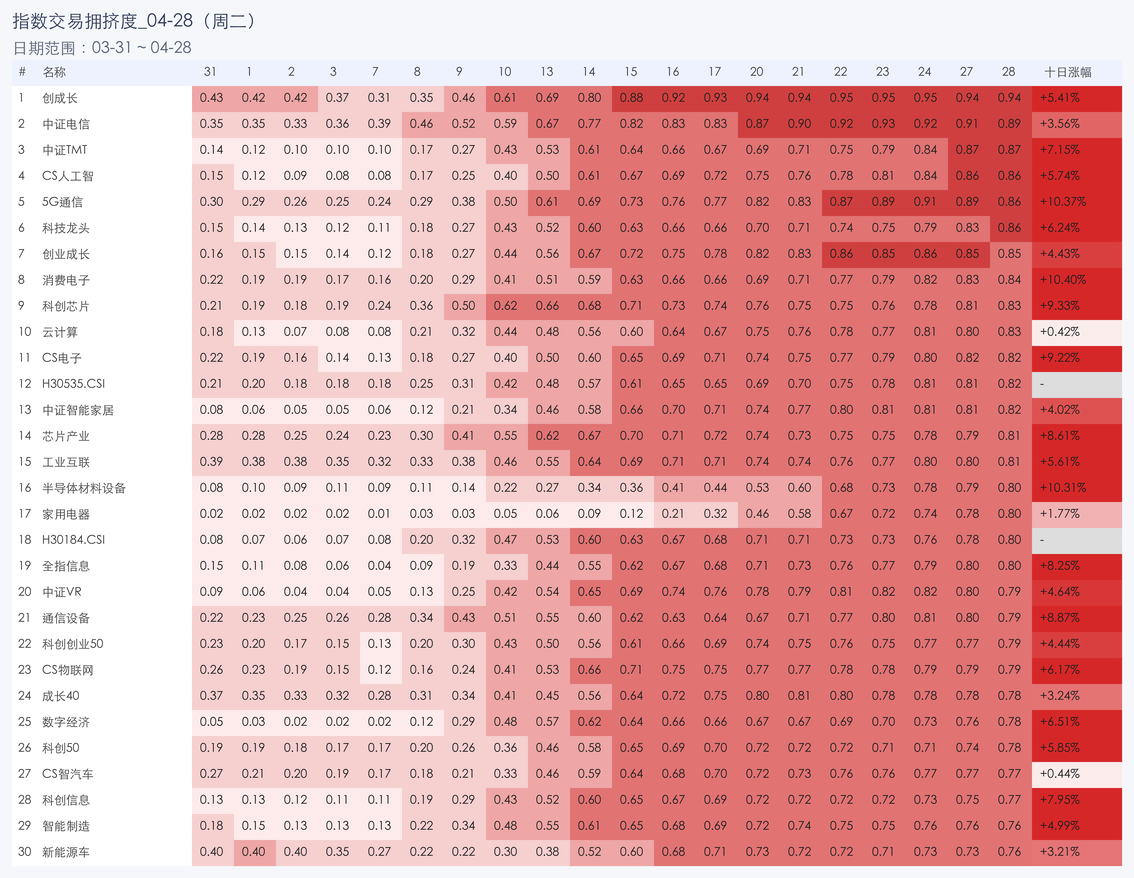Click the 日期范围 03-31 ~ 04-28 subtitle
The height and width of the screenshot is (878, 1134).
point(102,47)
